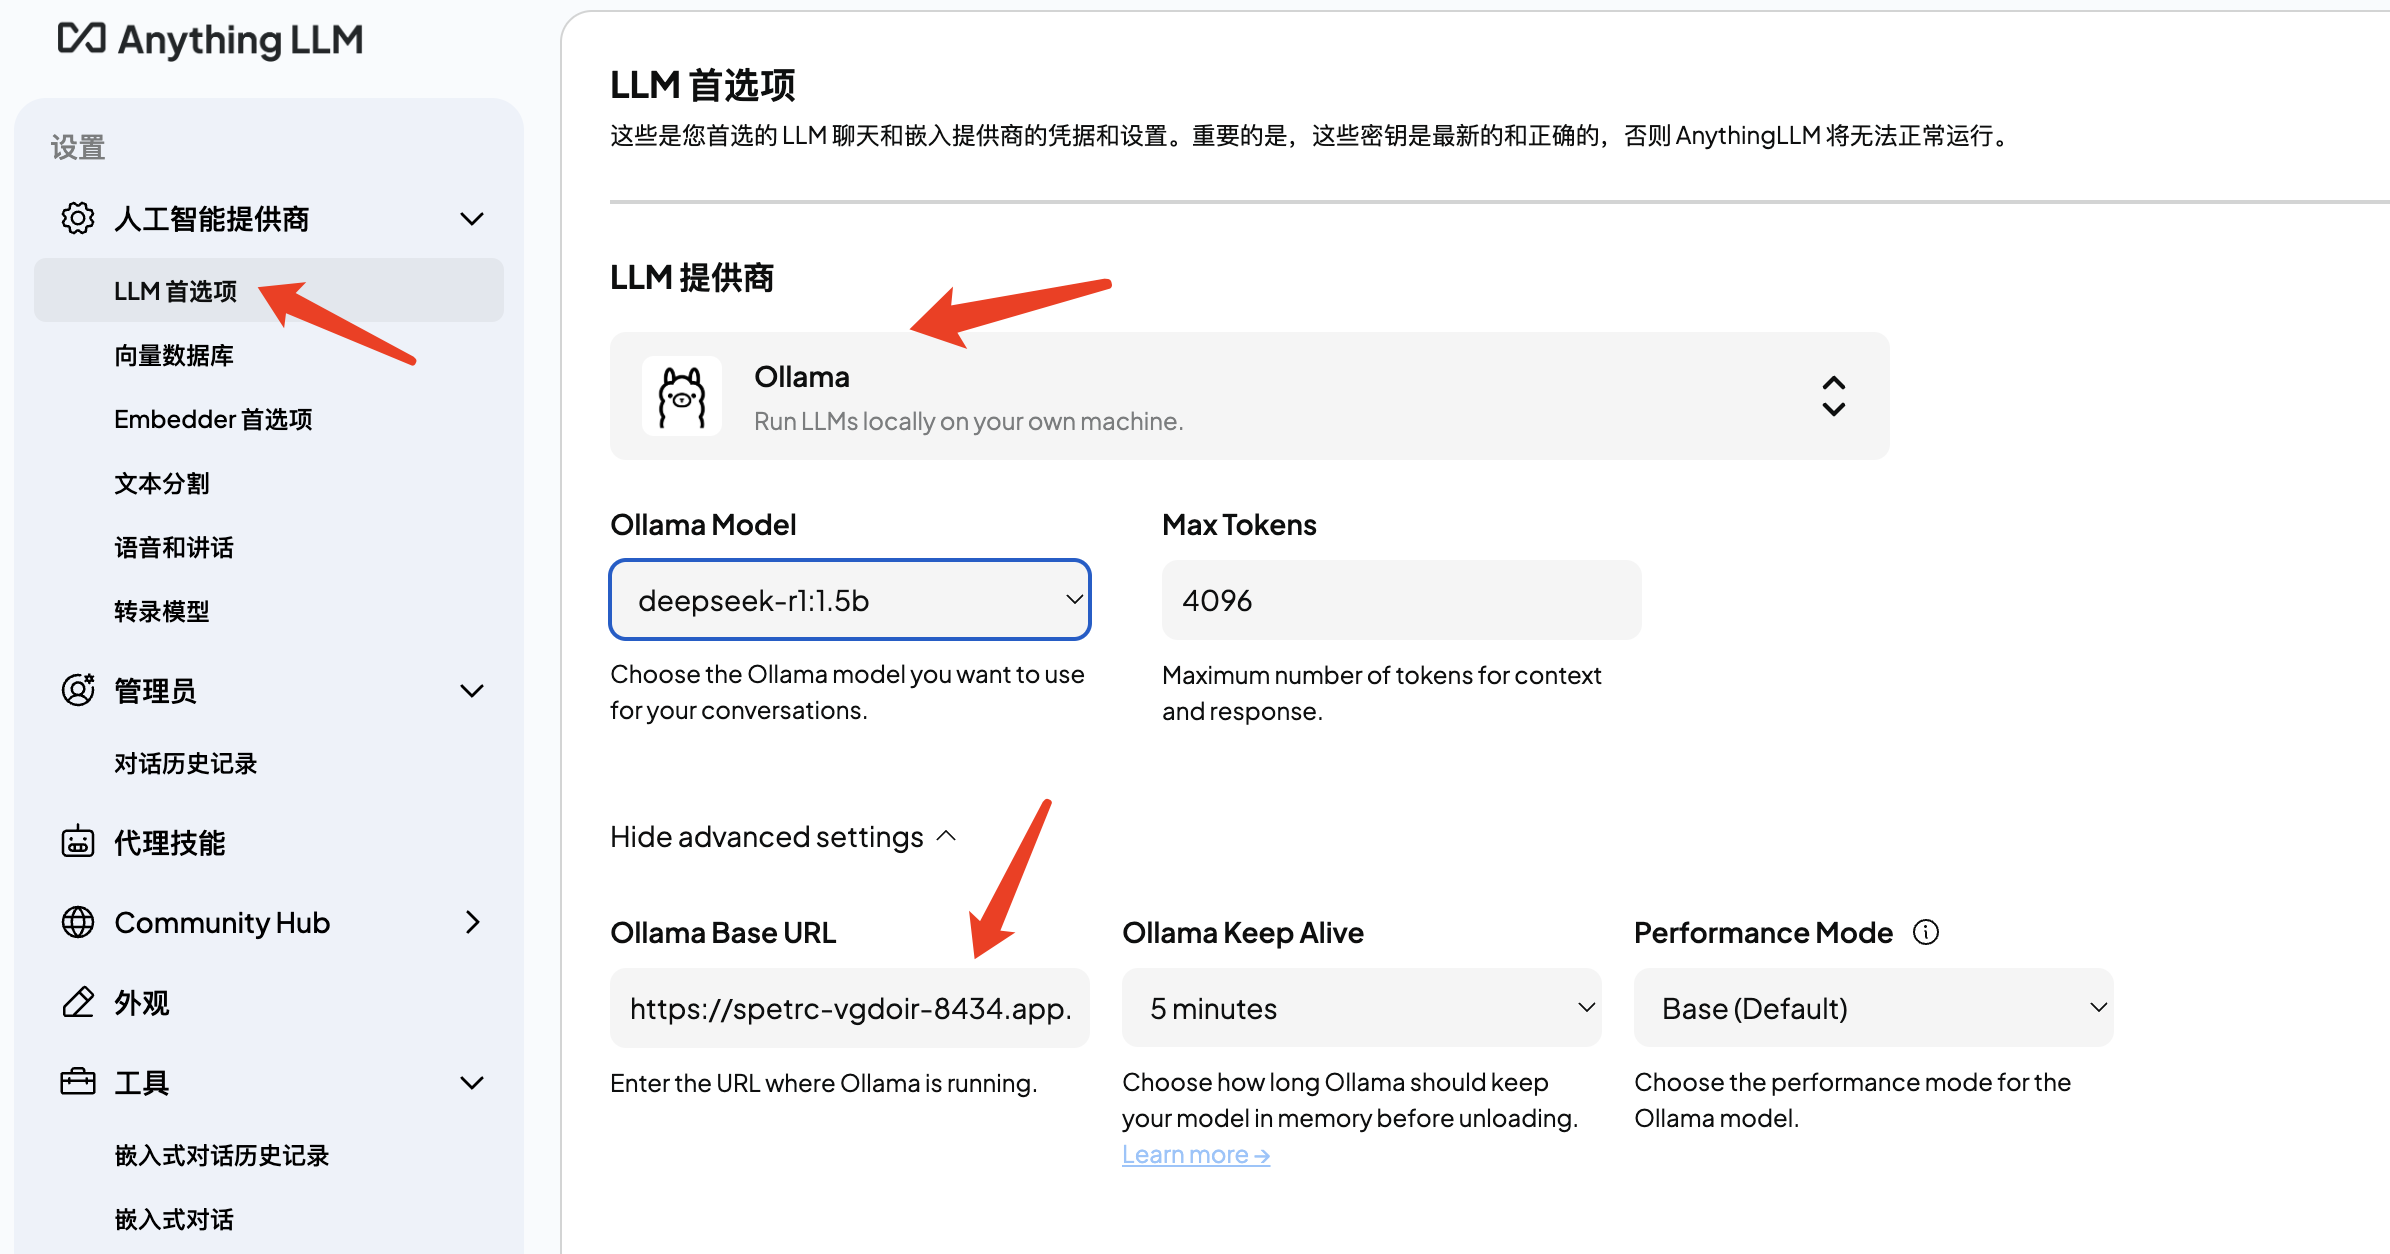Click the 管理员 section label

[x=155, y=690]
